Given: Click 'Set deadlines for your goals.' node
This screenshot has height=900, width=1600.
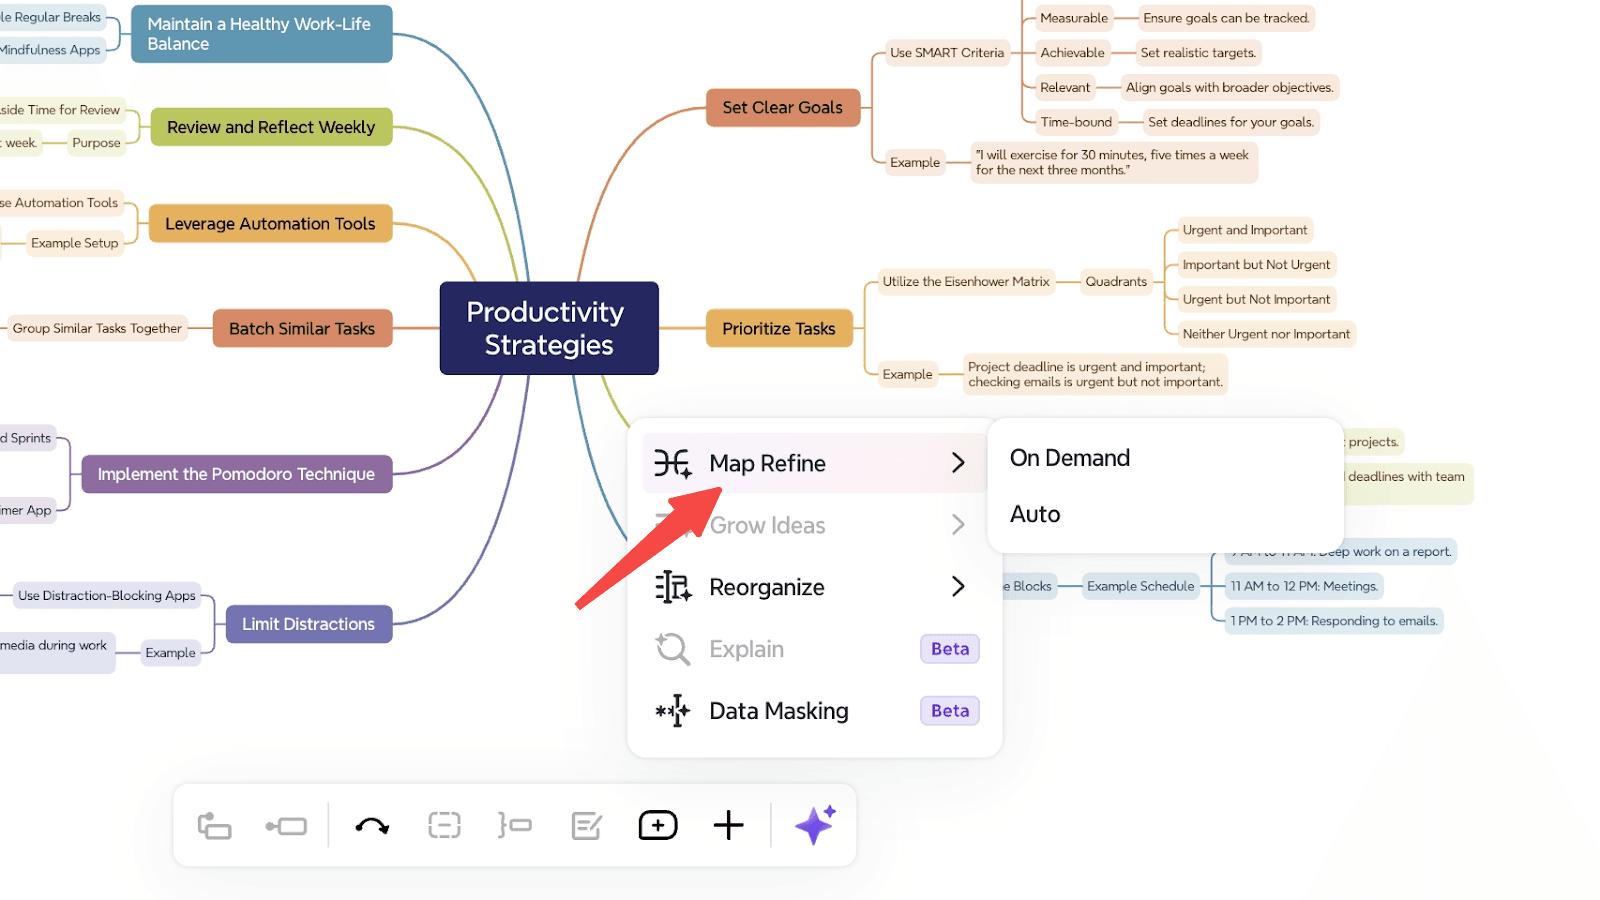Looking at the screenshot, I should coord(1231,122).
